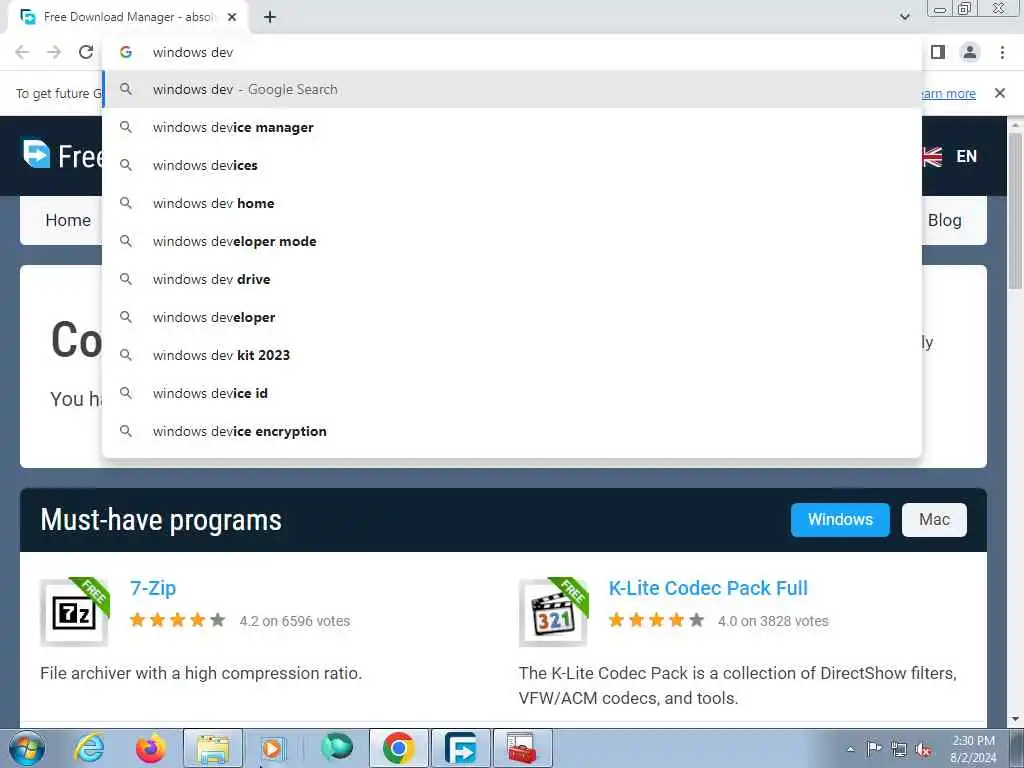Open the Action Center flag icon
The height and width of the screenshot is (768, 1024).
tap(874, 748)
